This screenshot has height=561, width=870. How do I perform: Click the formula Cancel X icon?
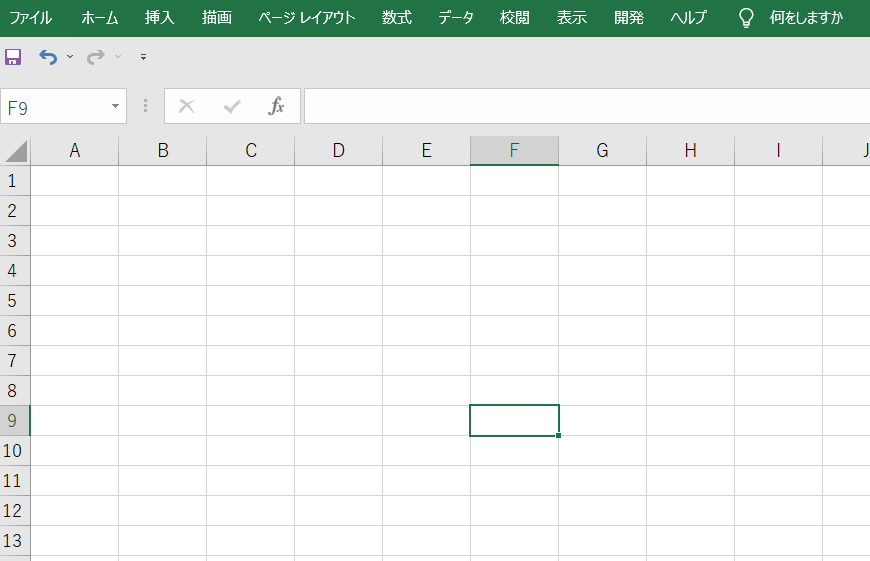(x=186, y=106)
